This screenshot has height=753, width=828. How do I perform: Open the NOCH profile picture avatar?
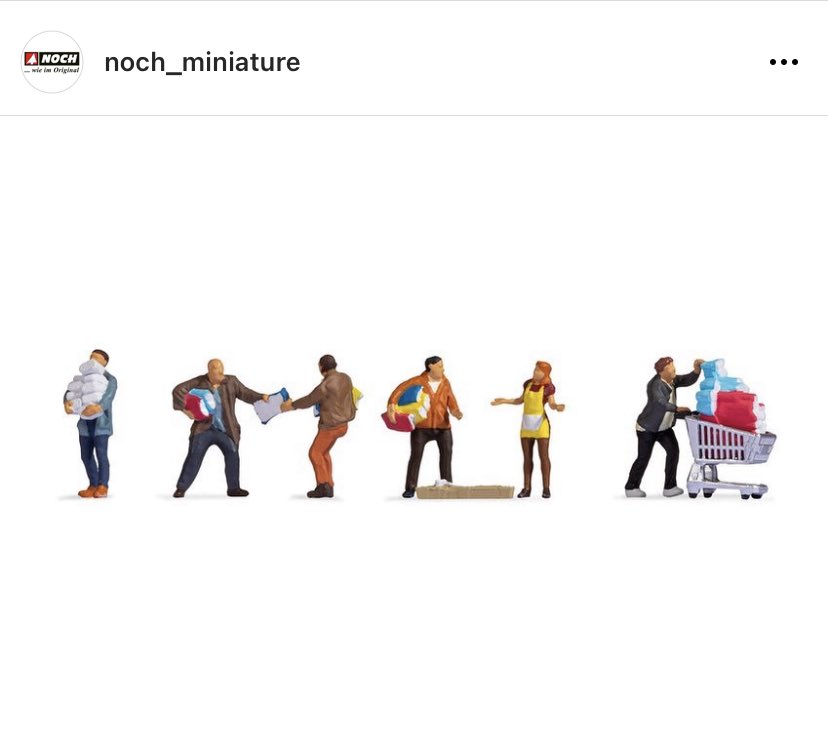tap(52, 62)
